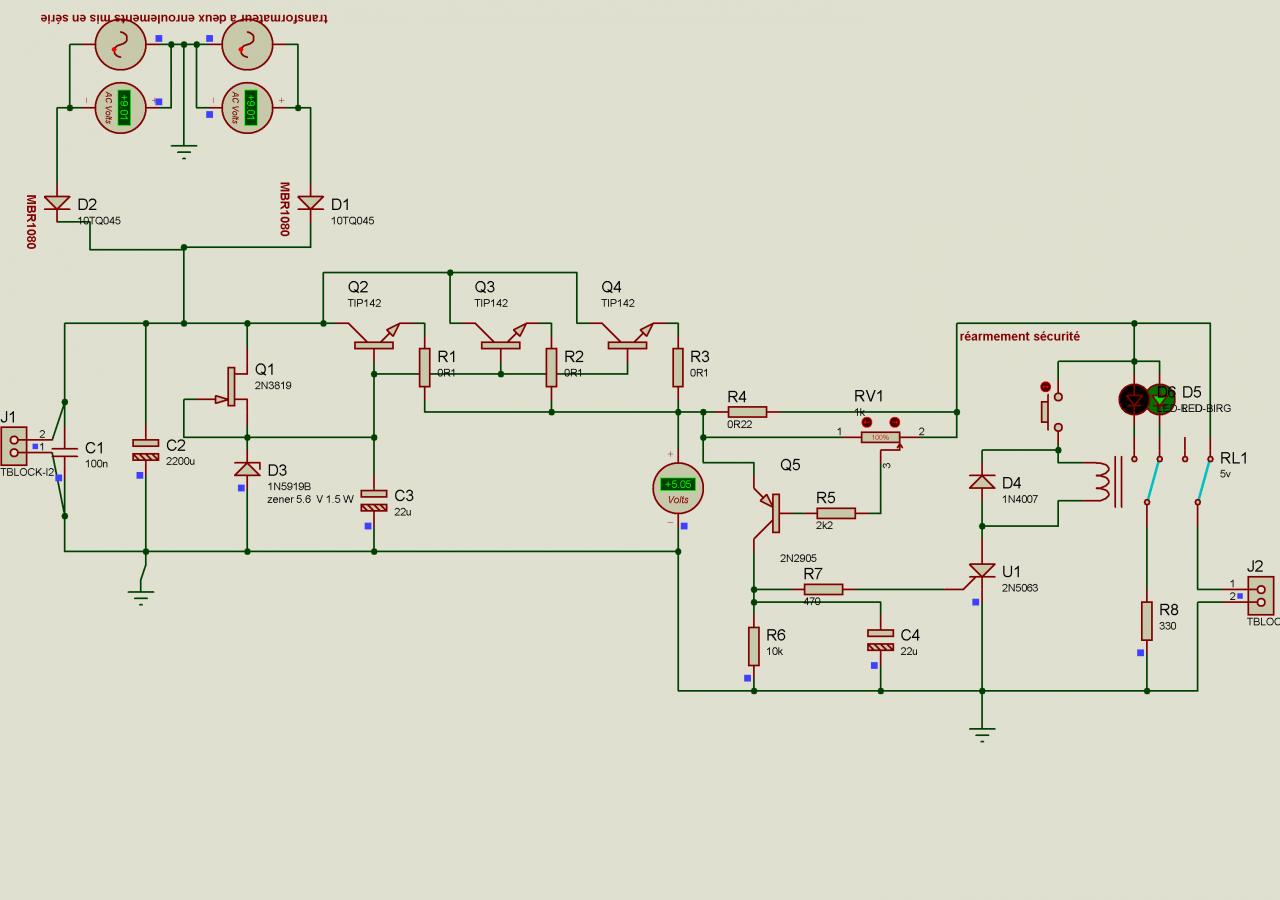Click the ground symbol beneath capacitor C2

(141, 598)
